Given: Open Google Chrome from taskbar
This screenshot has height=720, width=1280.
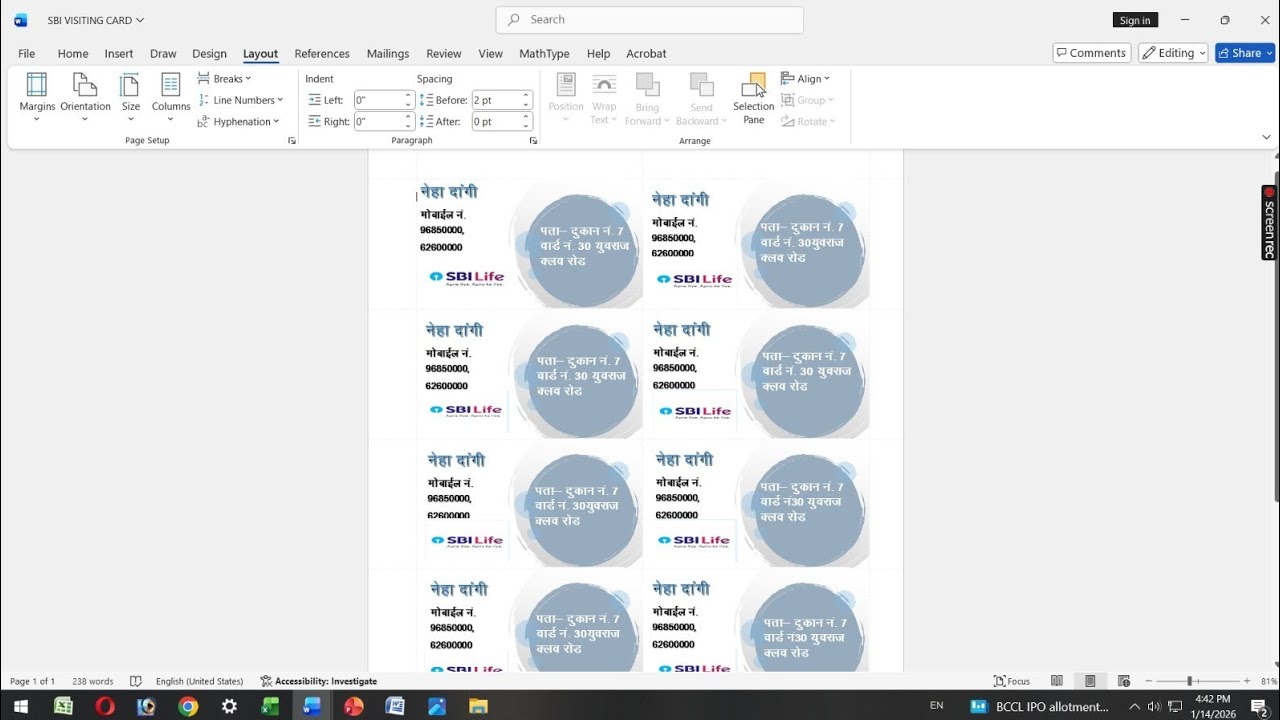Looking at the screenshot, I should click(x=188, y=706).
